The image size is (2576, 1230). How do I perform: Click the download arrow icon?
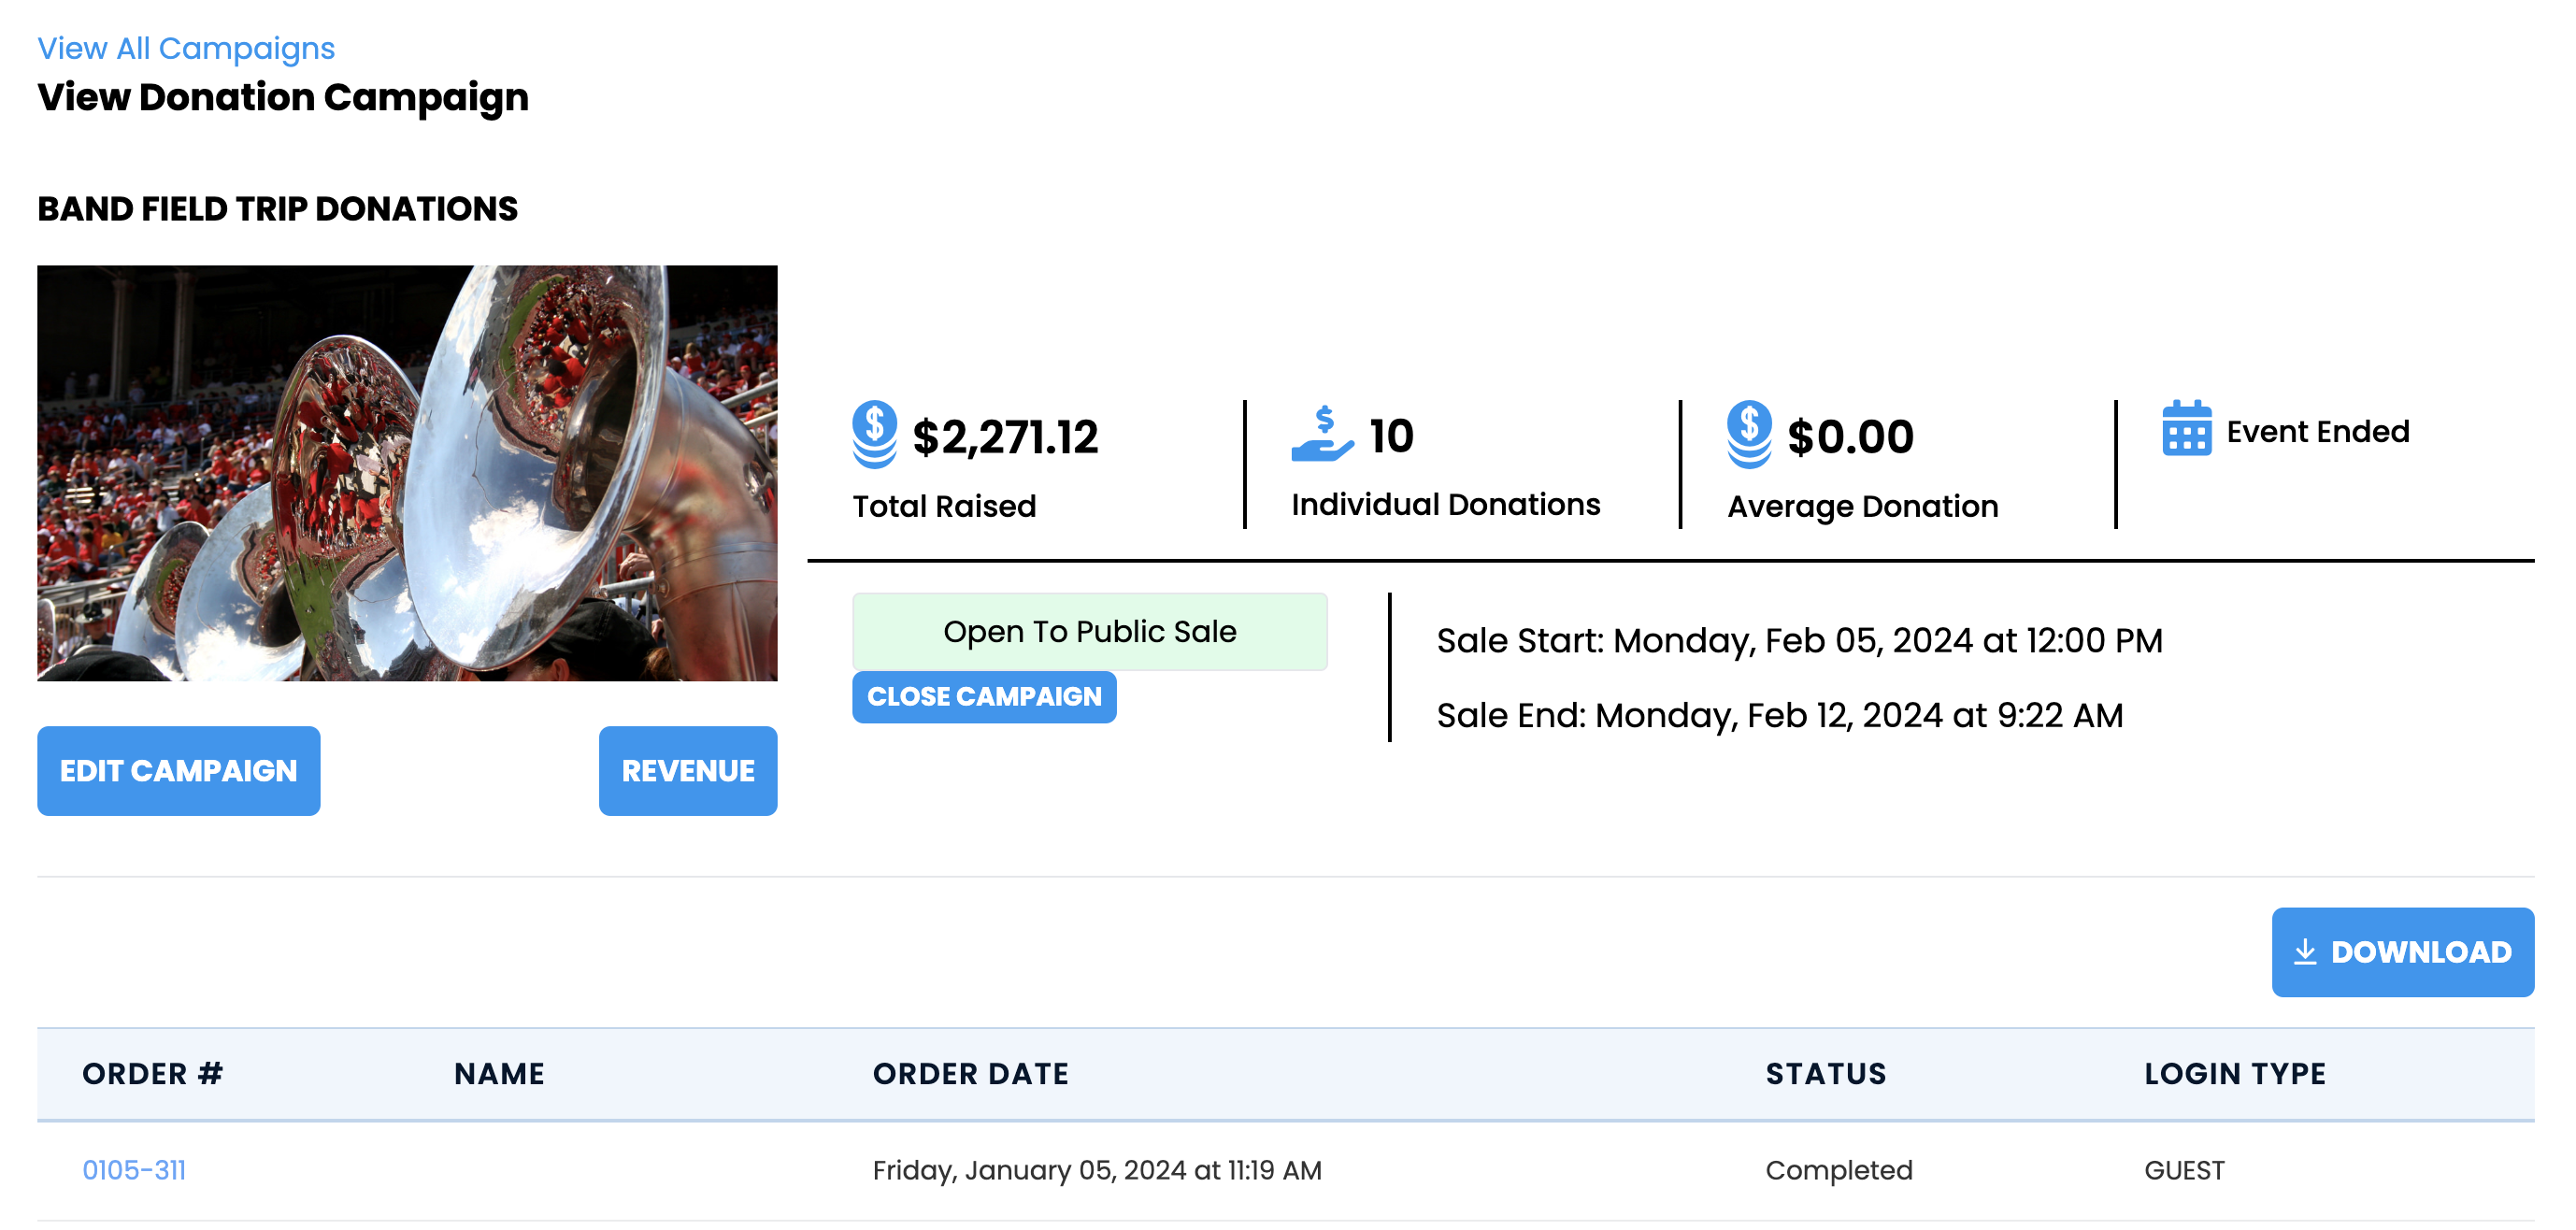(x=2304, y=951)
